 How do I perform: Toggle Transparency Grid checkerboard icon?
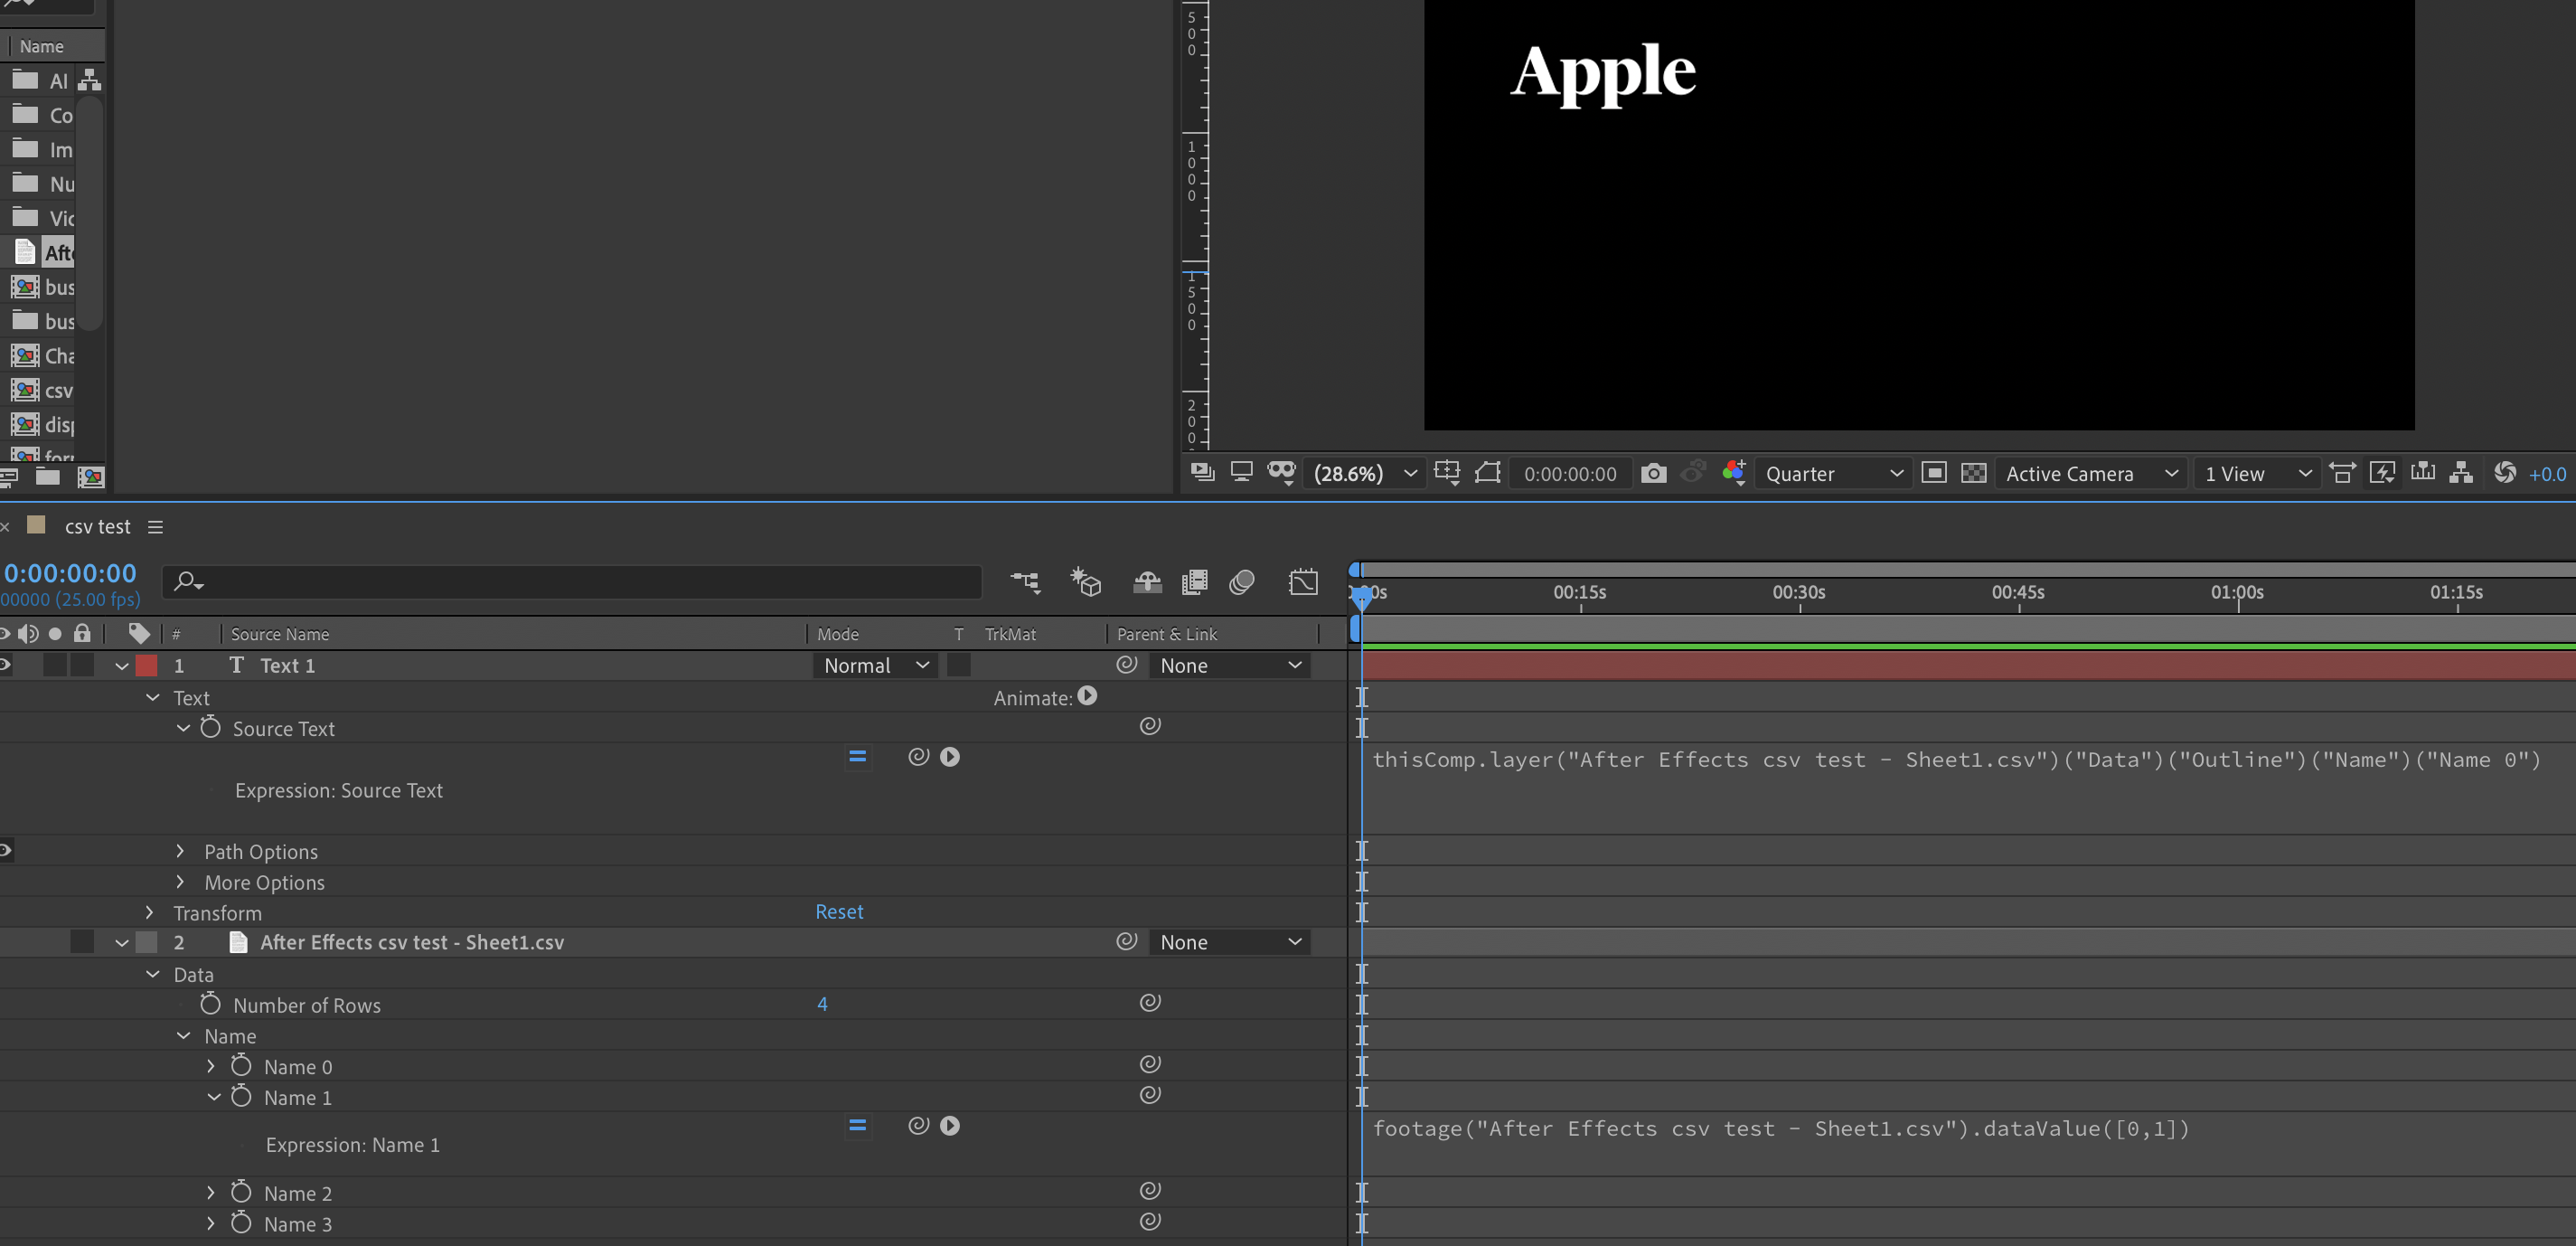click(x=1974, y=473)
